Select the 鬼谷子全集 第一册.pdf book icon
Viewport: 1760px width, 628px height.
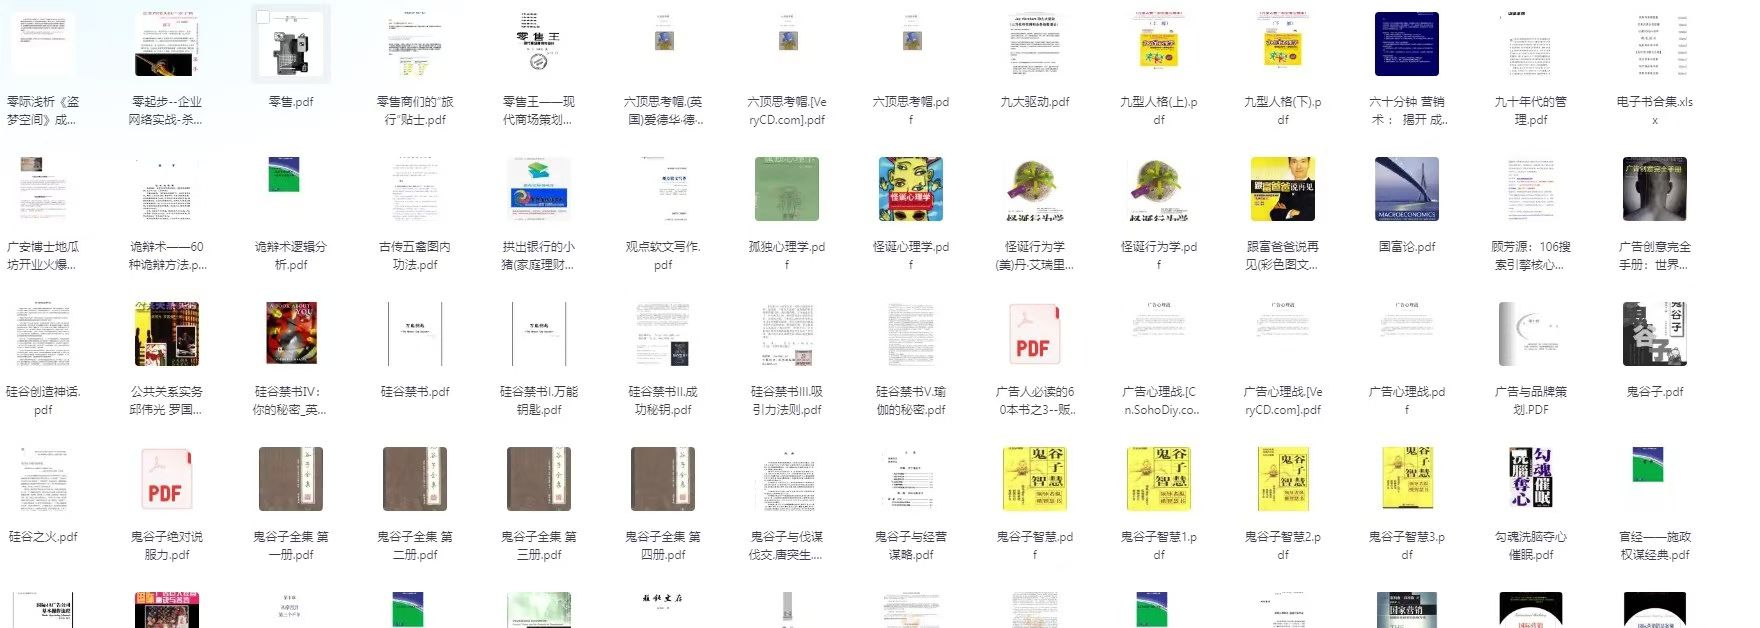tap(290, 479)
